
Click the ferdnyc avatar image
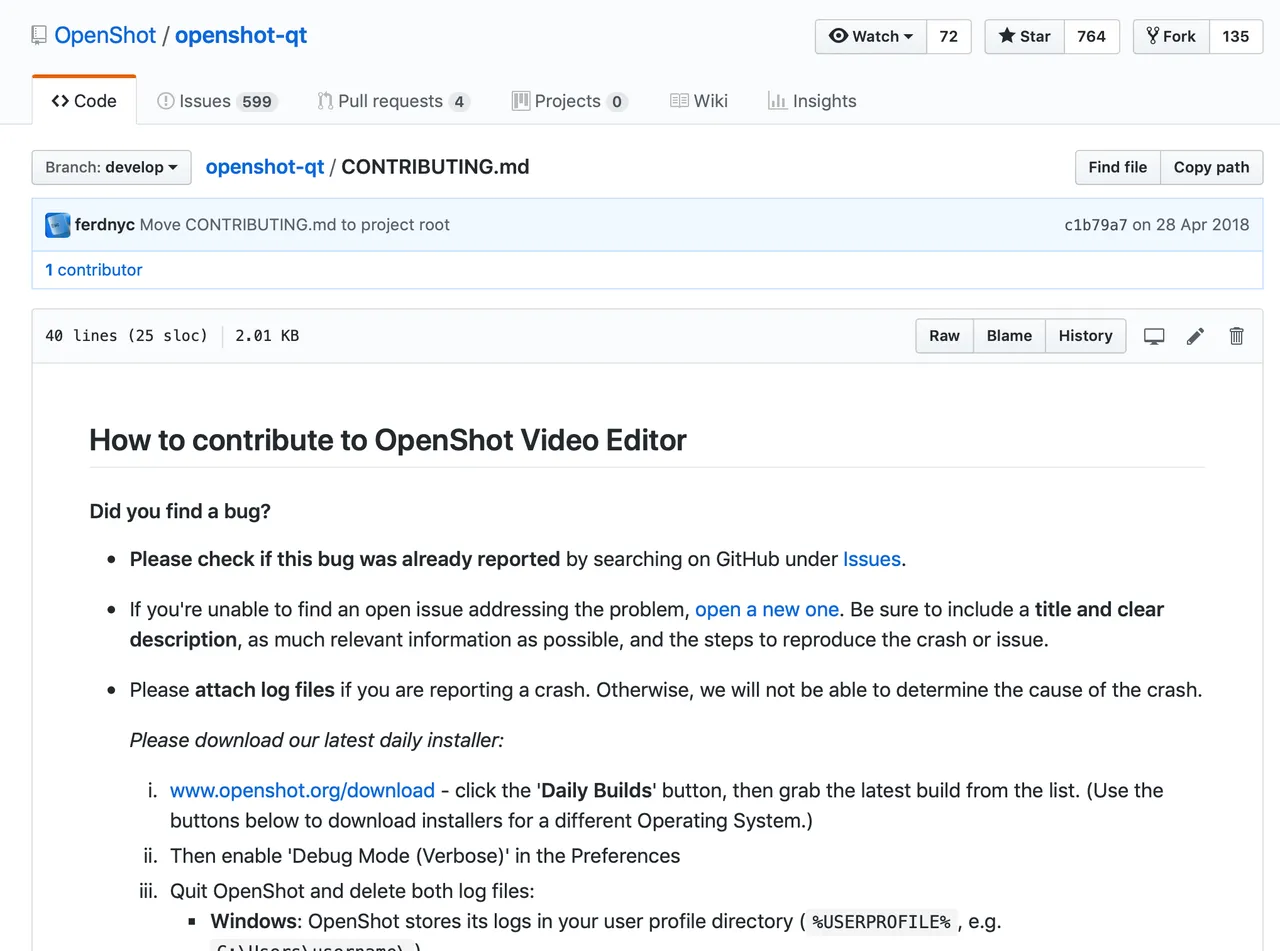tap(57, 225)
